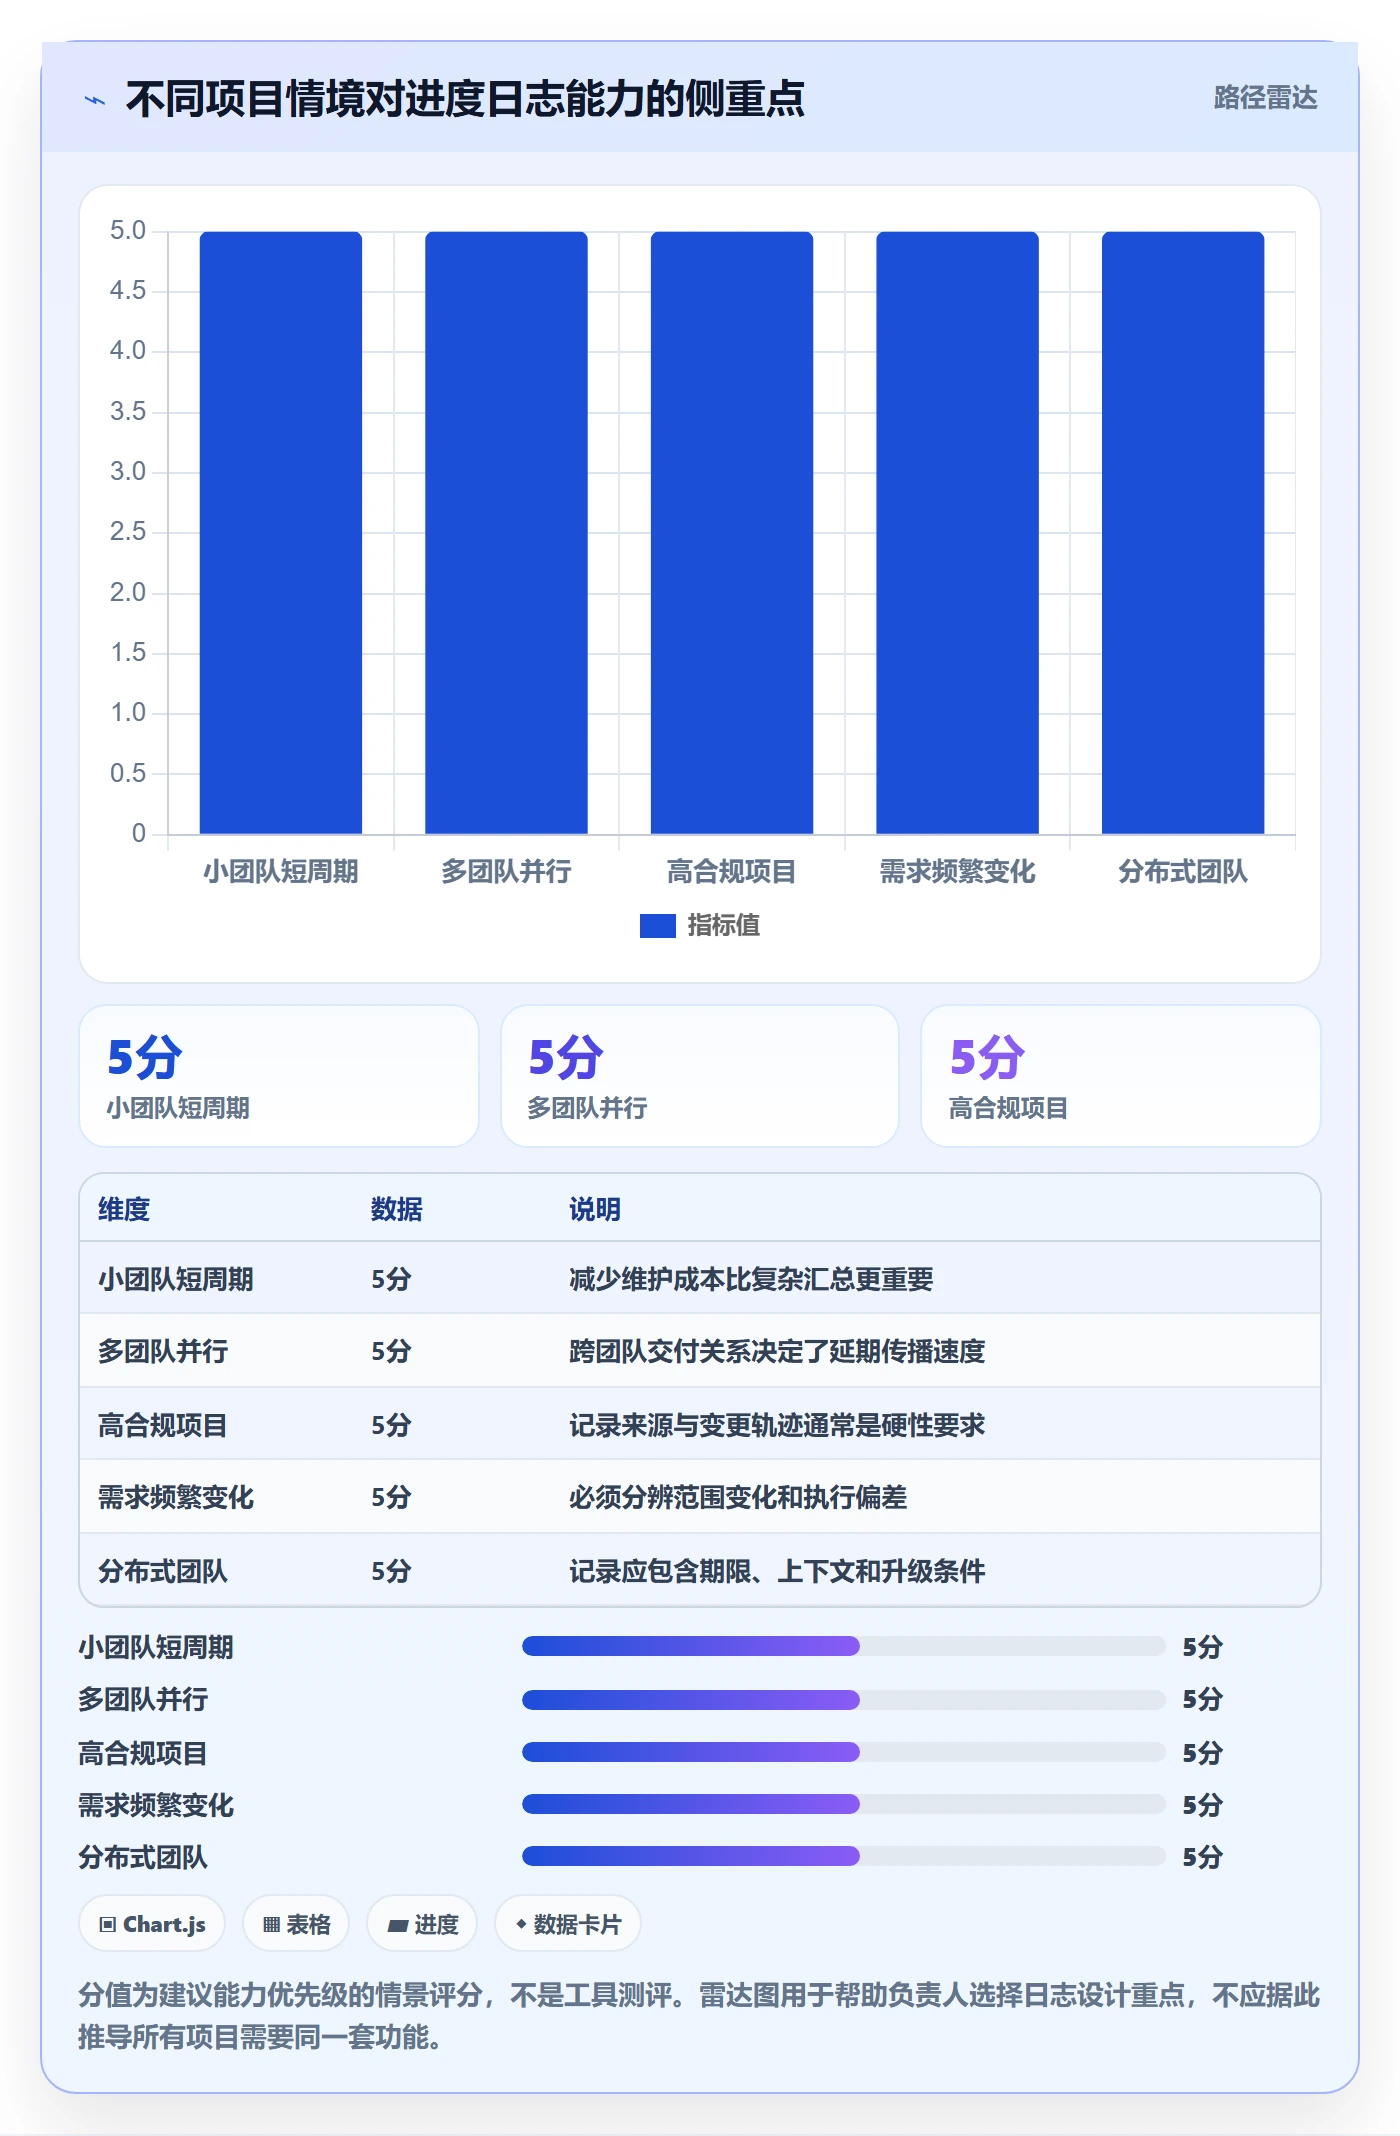Click the 5.0 y-axis label
This screenshot has height=2136, width=1400.
(128, 231)
